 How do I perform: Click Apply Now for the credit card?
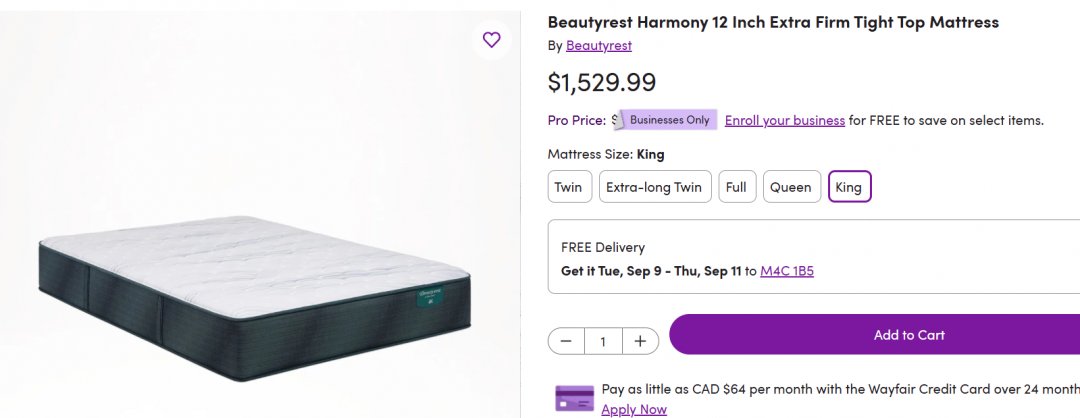click(x=634, y=409)
